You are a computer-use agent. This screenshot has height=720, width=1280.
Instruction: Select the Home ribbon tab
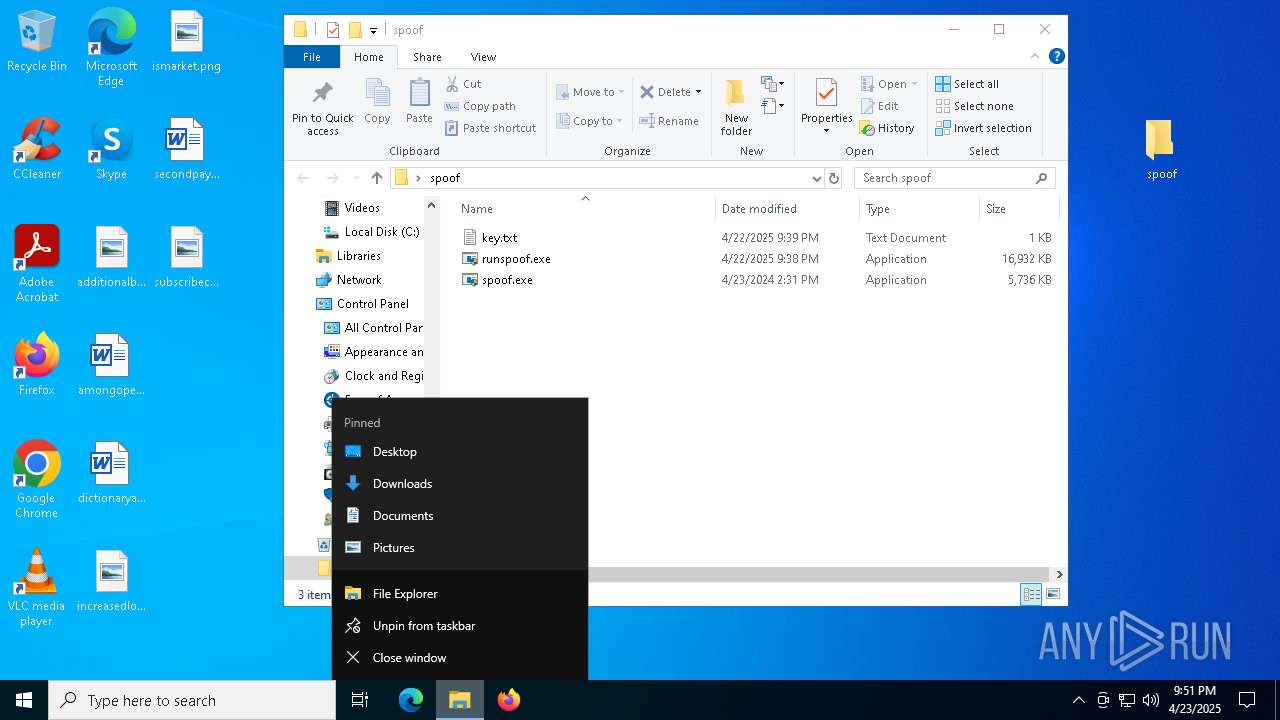coord(368,57)
